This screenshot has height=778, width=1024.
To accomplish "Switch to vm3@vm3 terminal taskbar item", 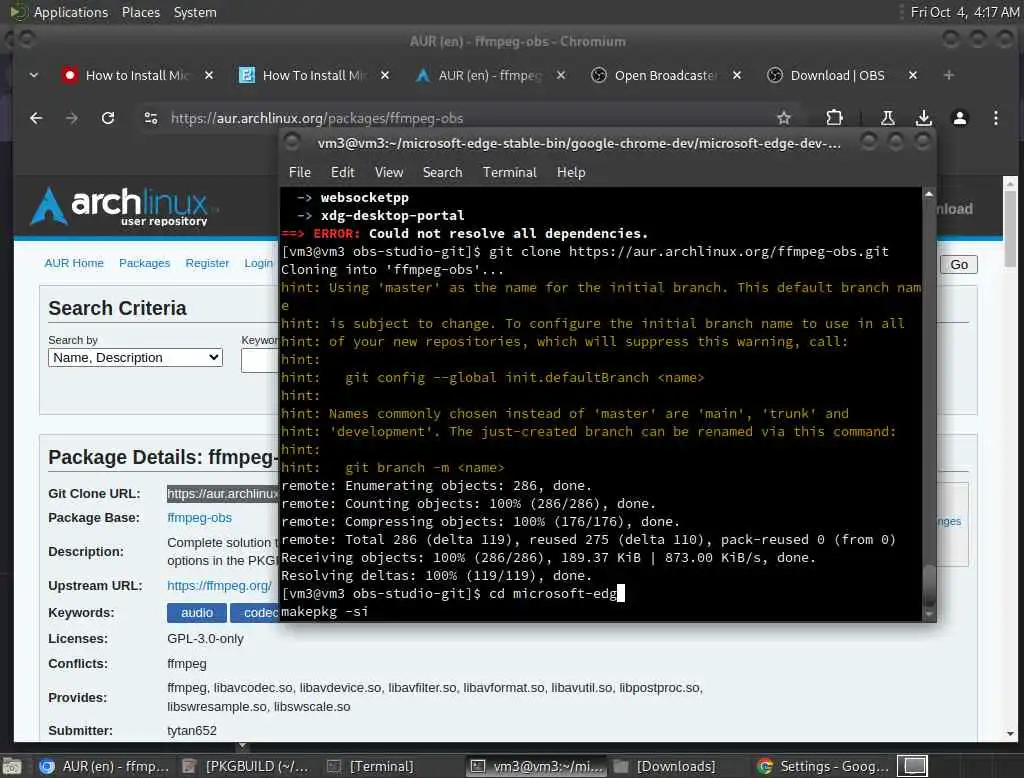I will point(537,766).
